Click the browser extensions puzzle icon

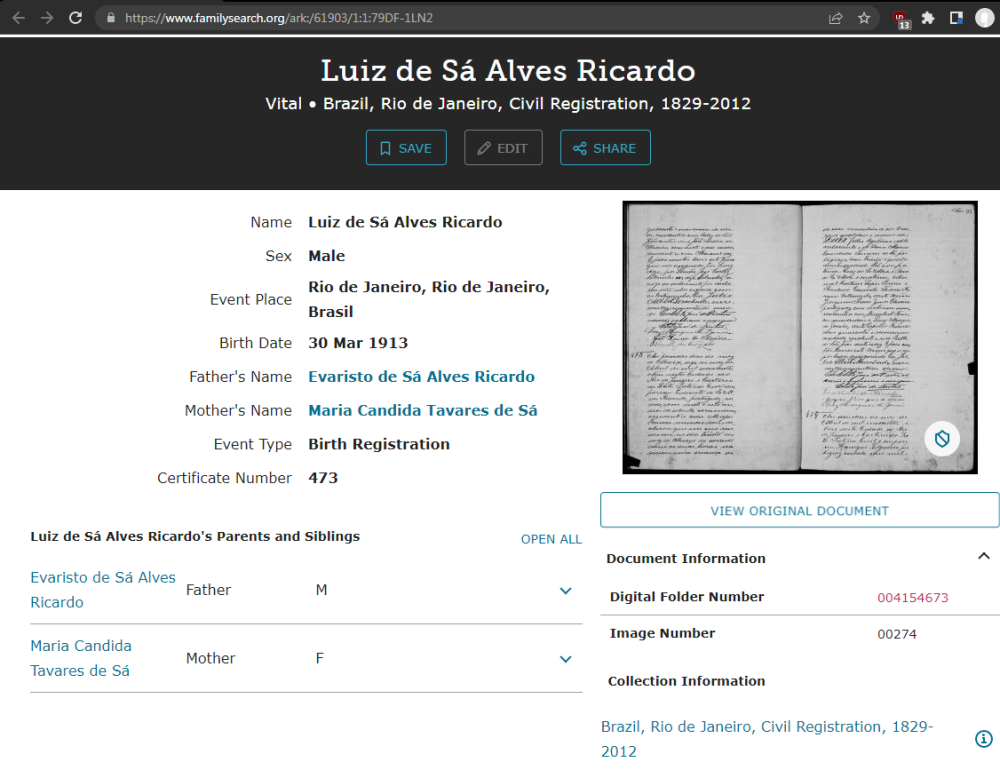tap(928, 17)
